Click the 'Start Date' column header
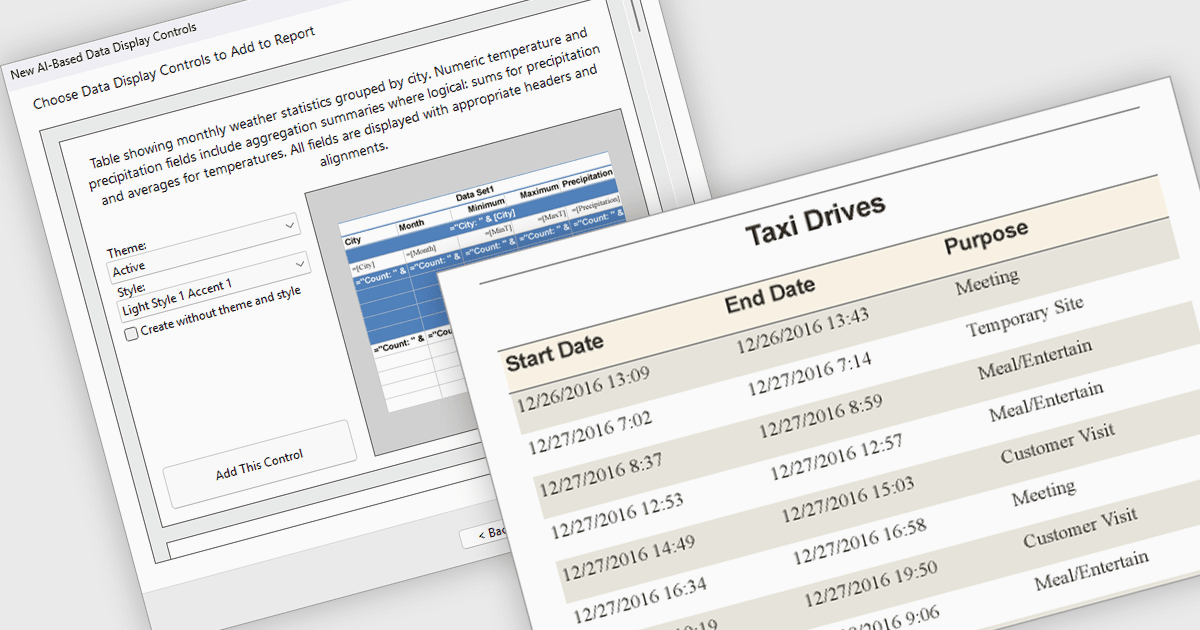The width and height of the screenshot is (1200, 630). [554, 351]
